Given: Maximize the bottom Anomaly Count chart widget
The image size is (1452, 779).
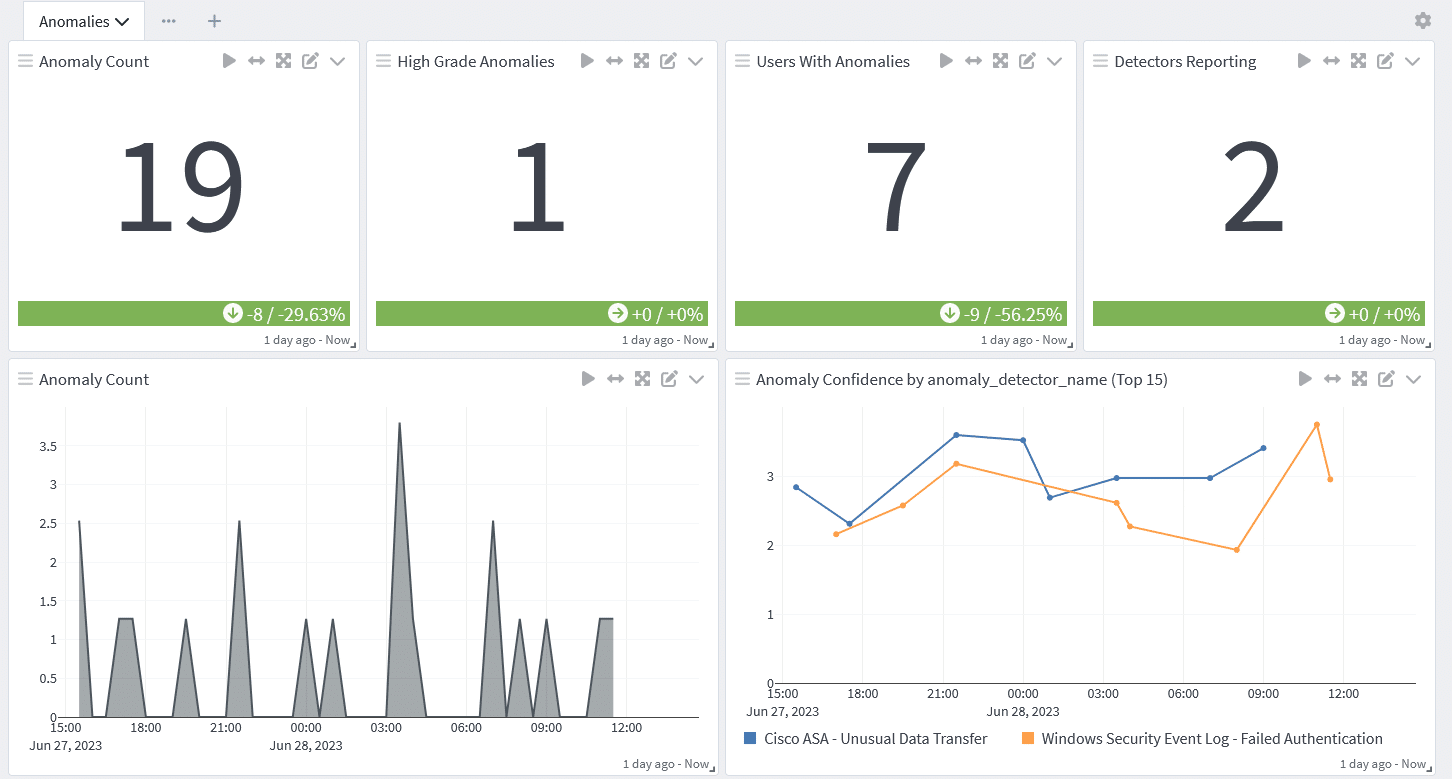Looking at the screenshot, I should coord(642,379).
